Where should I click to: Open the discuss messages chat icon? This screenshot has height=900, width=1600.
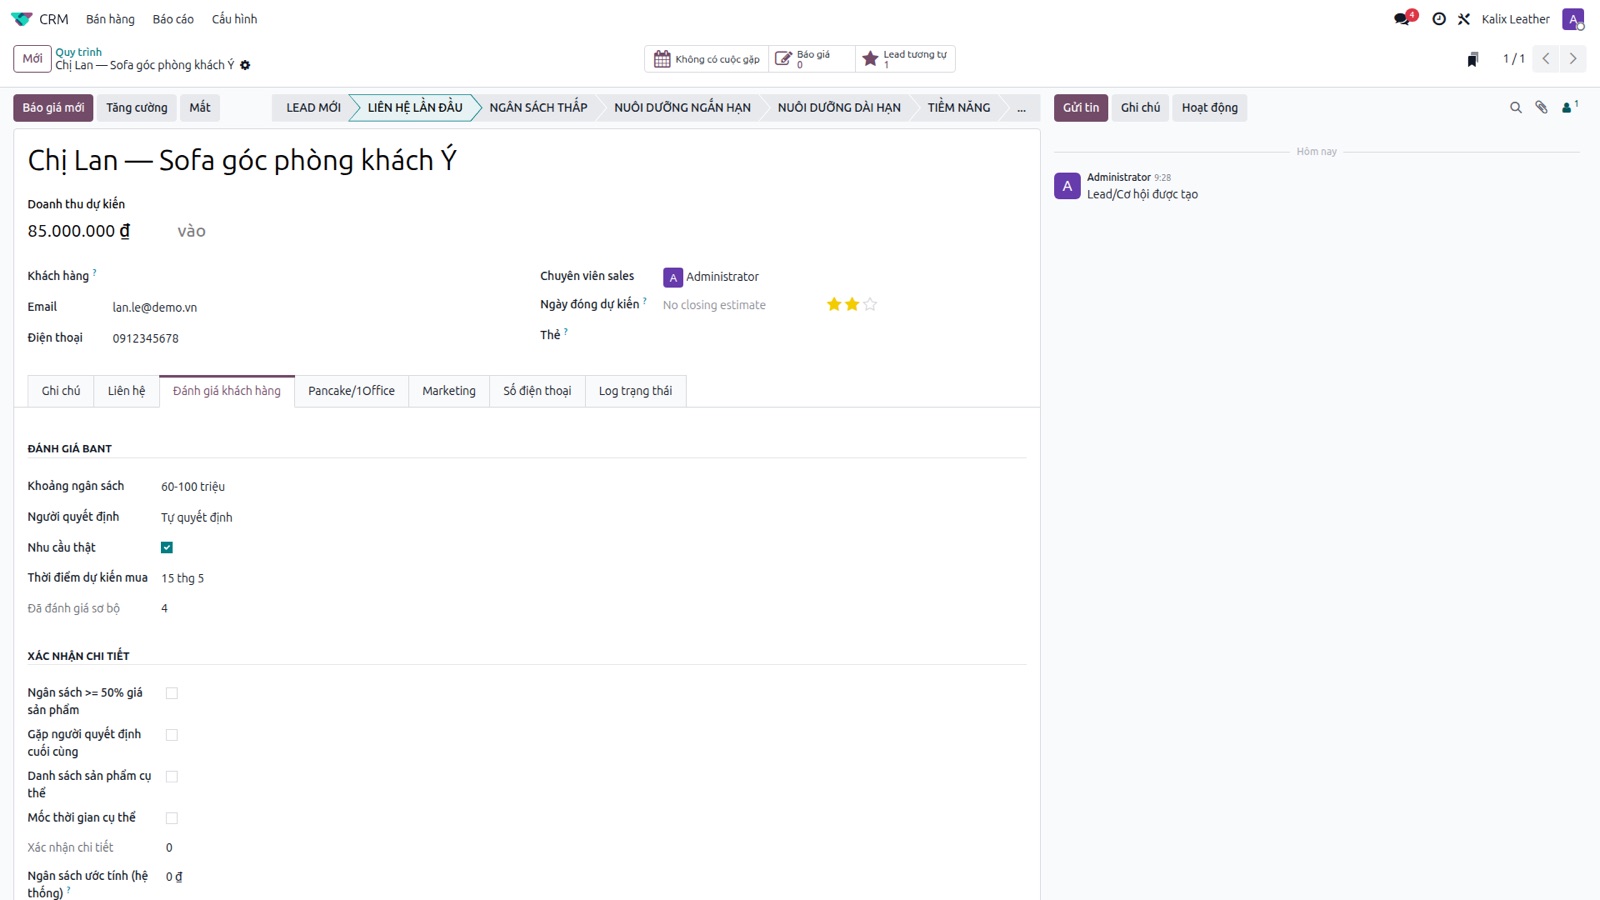point(1402,19)
